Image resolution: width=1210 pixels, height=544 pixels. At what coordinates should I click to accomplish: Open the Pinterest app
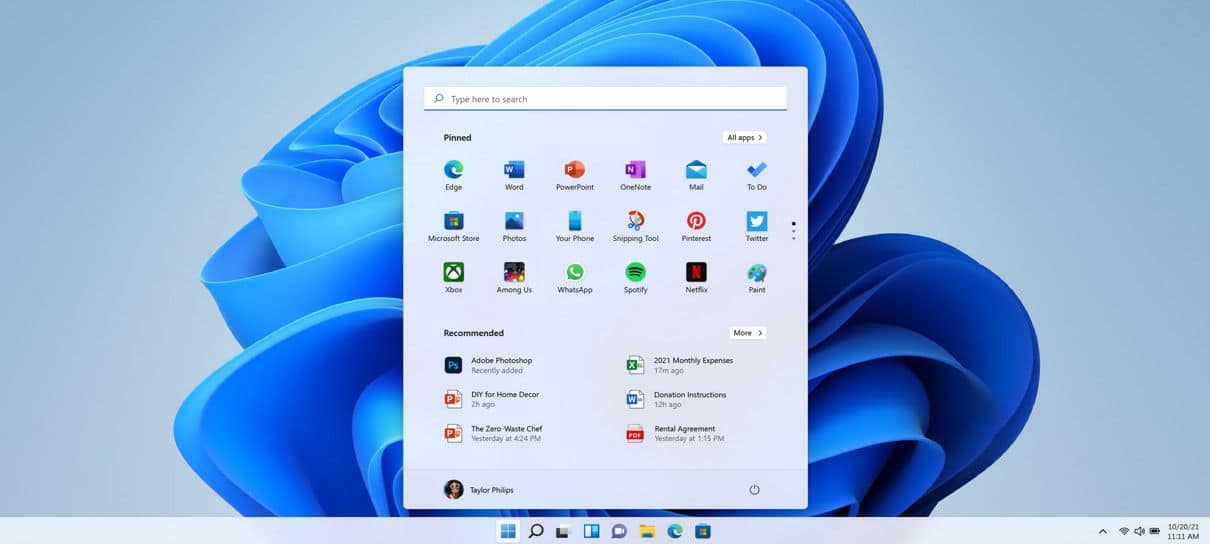pyautogui.click(x=696, y=225)
